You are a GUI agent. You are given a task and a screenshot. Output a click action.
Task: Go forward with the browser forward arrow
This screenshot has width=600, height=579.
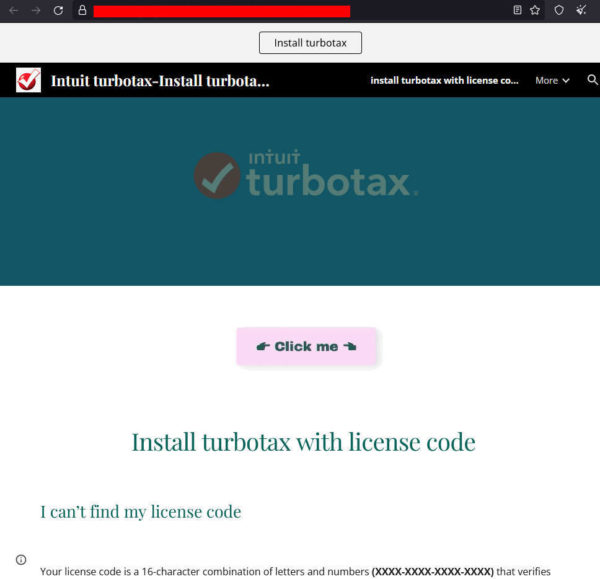tap(36, 10)
